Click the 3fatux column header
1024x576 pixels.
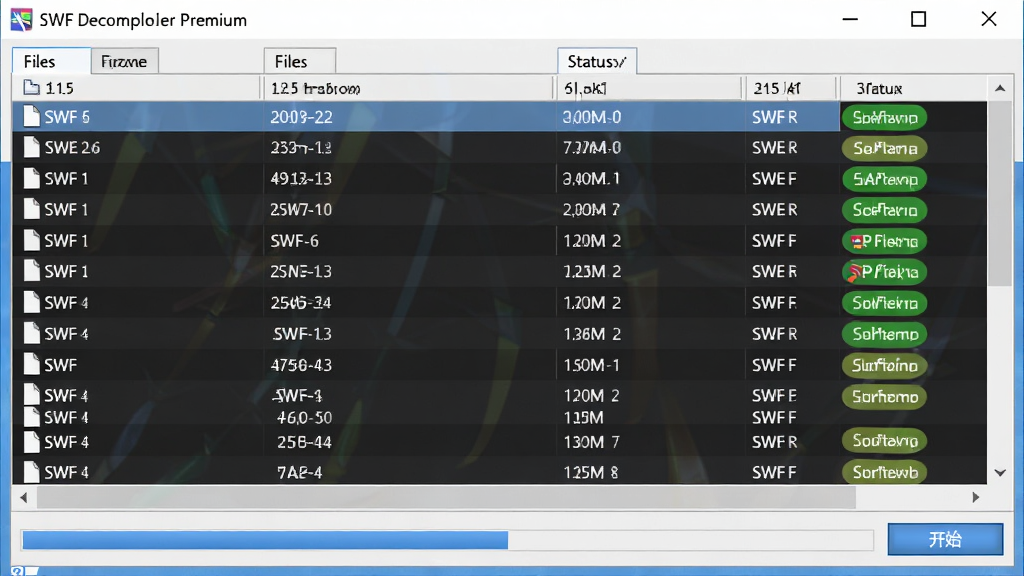click(914, 88)
